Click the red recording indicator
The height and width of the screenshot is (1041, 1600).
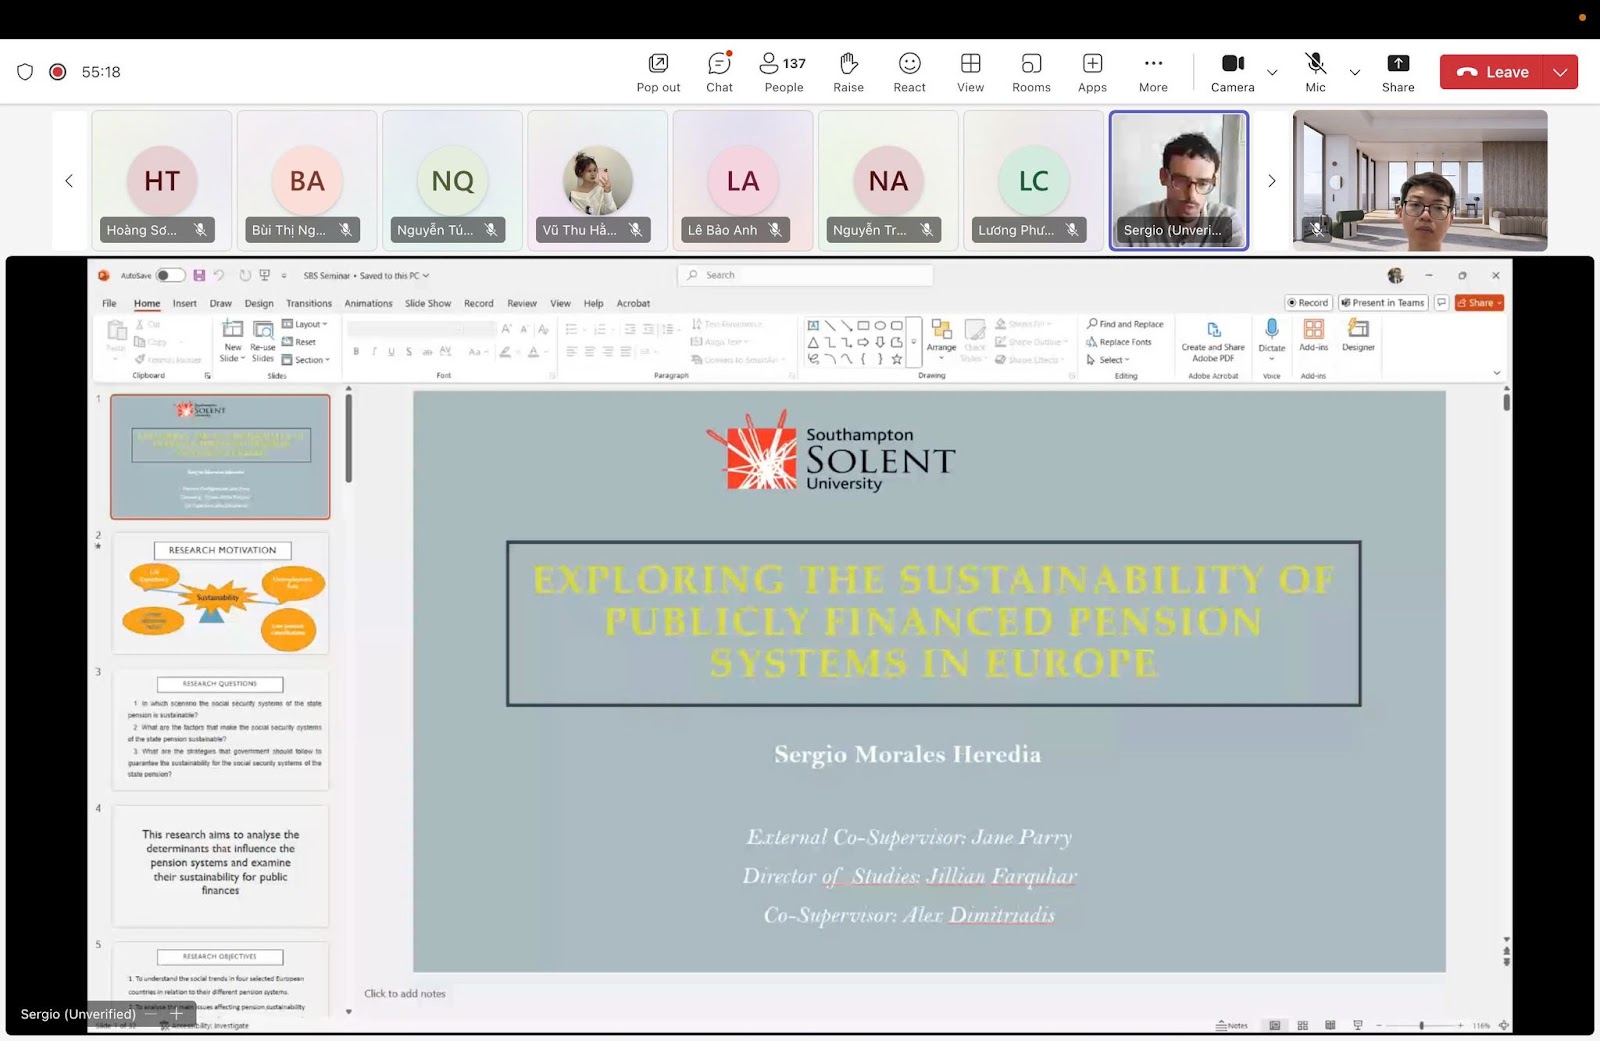[58, 72]
